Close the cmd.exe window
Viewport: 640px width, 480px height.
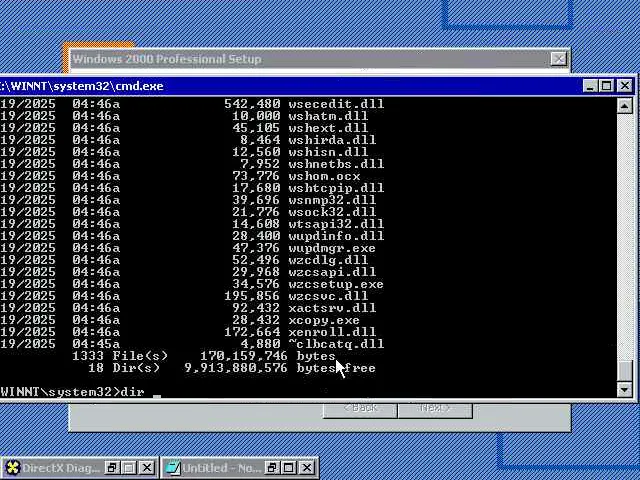click(x=625, y=86)
